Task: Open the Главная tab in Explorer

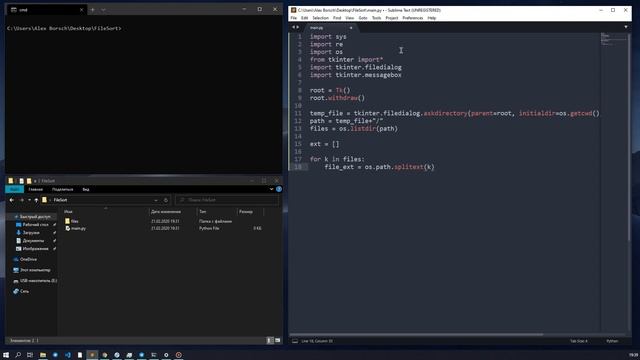Action: point(36,189)
